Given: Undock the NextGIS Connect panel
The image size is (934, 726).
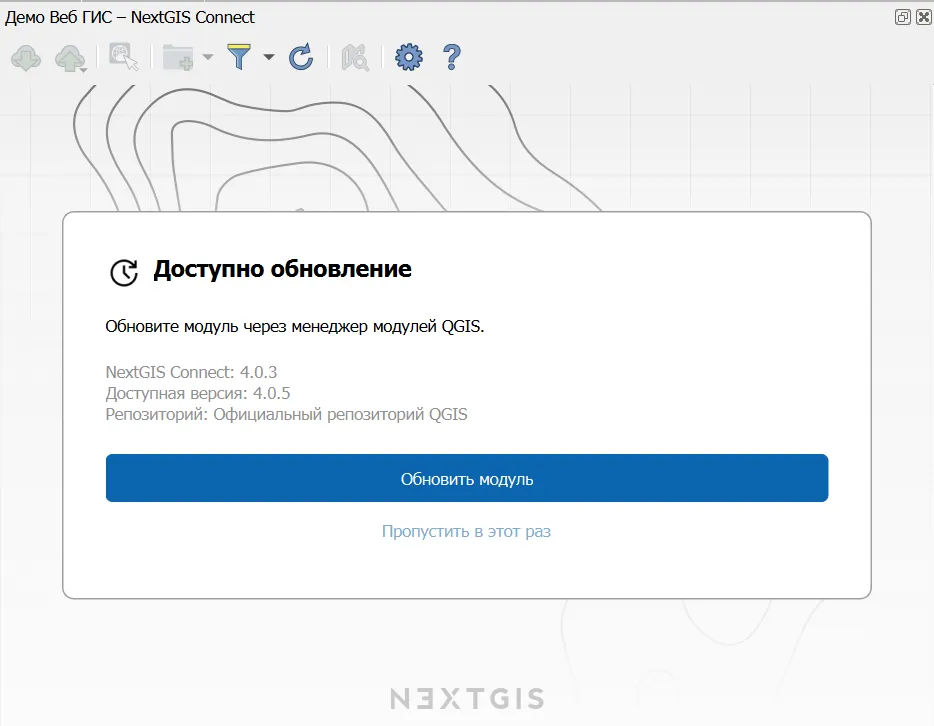Looking at the screenshot, I should (x=903, y=17).
